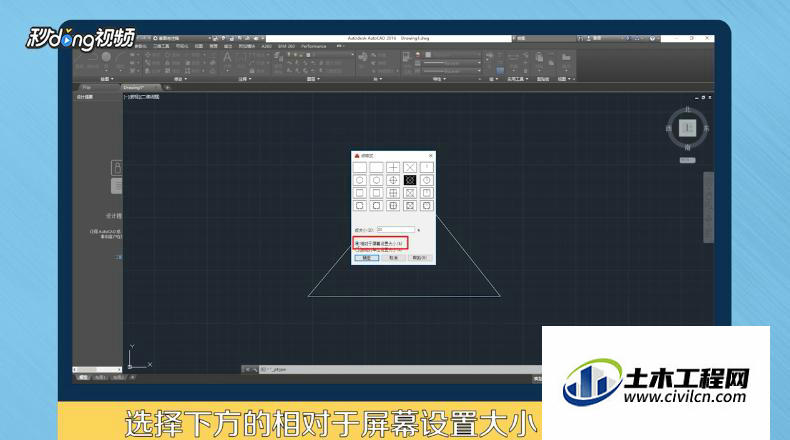Select the short vertical tick point style

click(427, 167)
